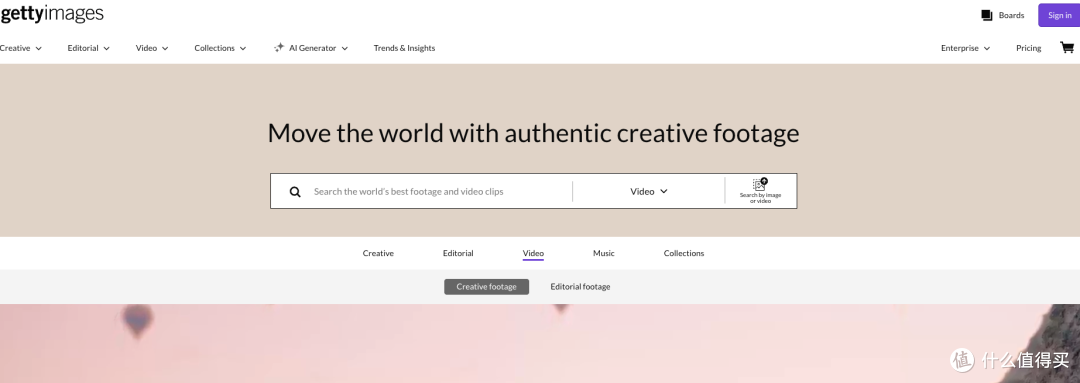Select the Video tab below search
1080x383 pixels.
pos(533,253)
